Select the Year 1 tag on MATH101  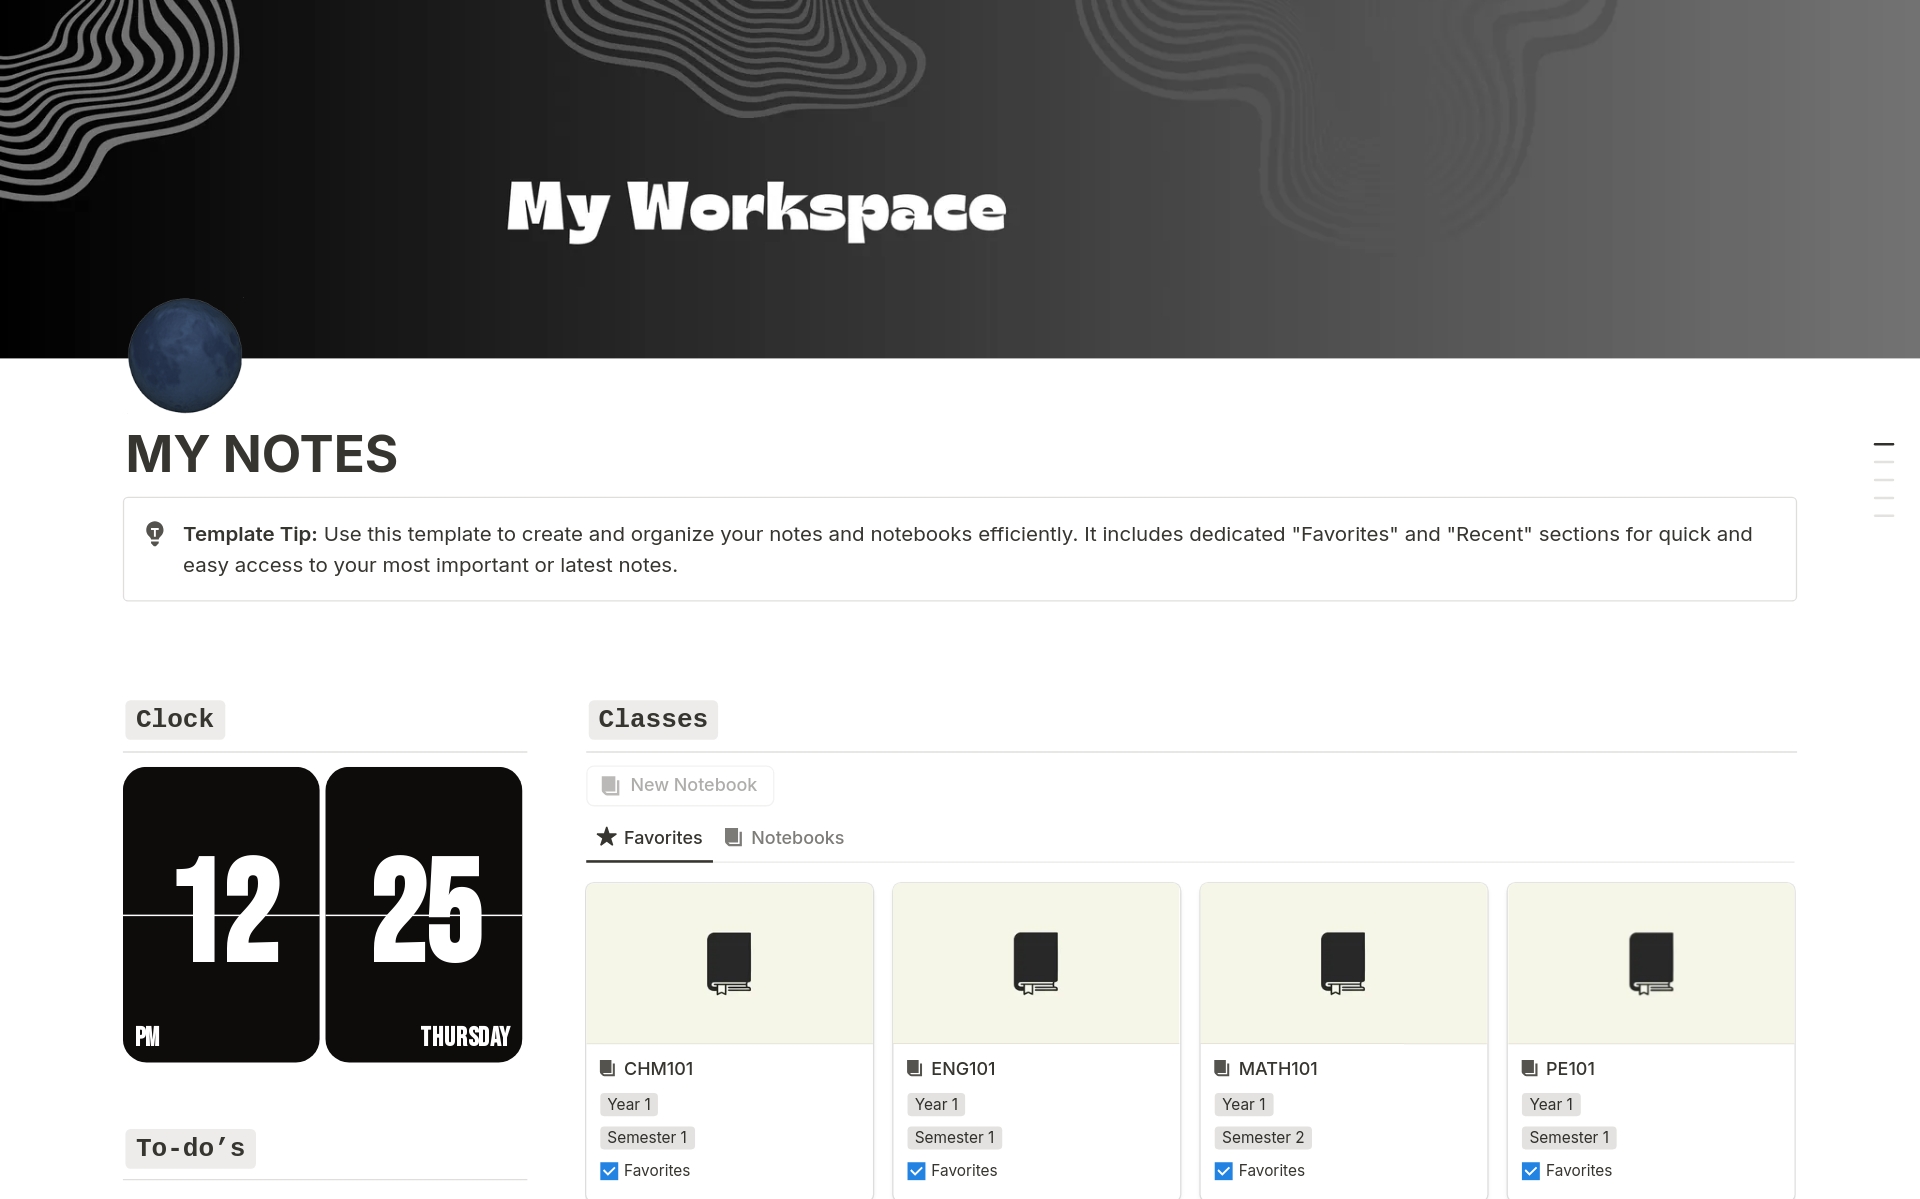coord(1243,1104)
